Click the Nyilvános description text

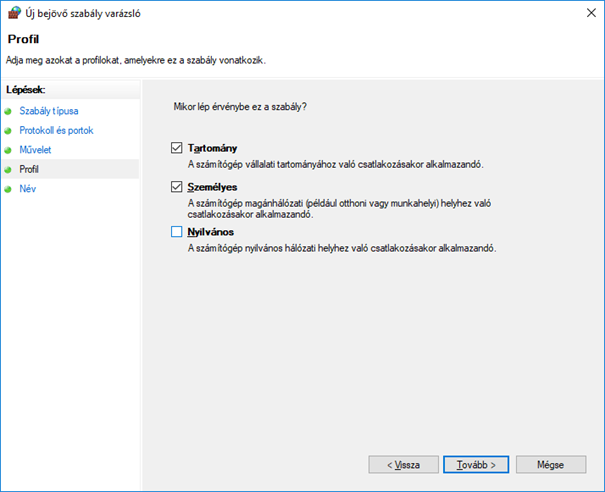point(344,247)
